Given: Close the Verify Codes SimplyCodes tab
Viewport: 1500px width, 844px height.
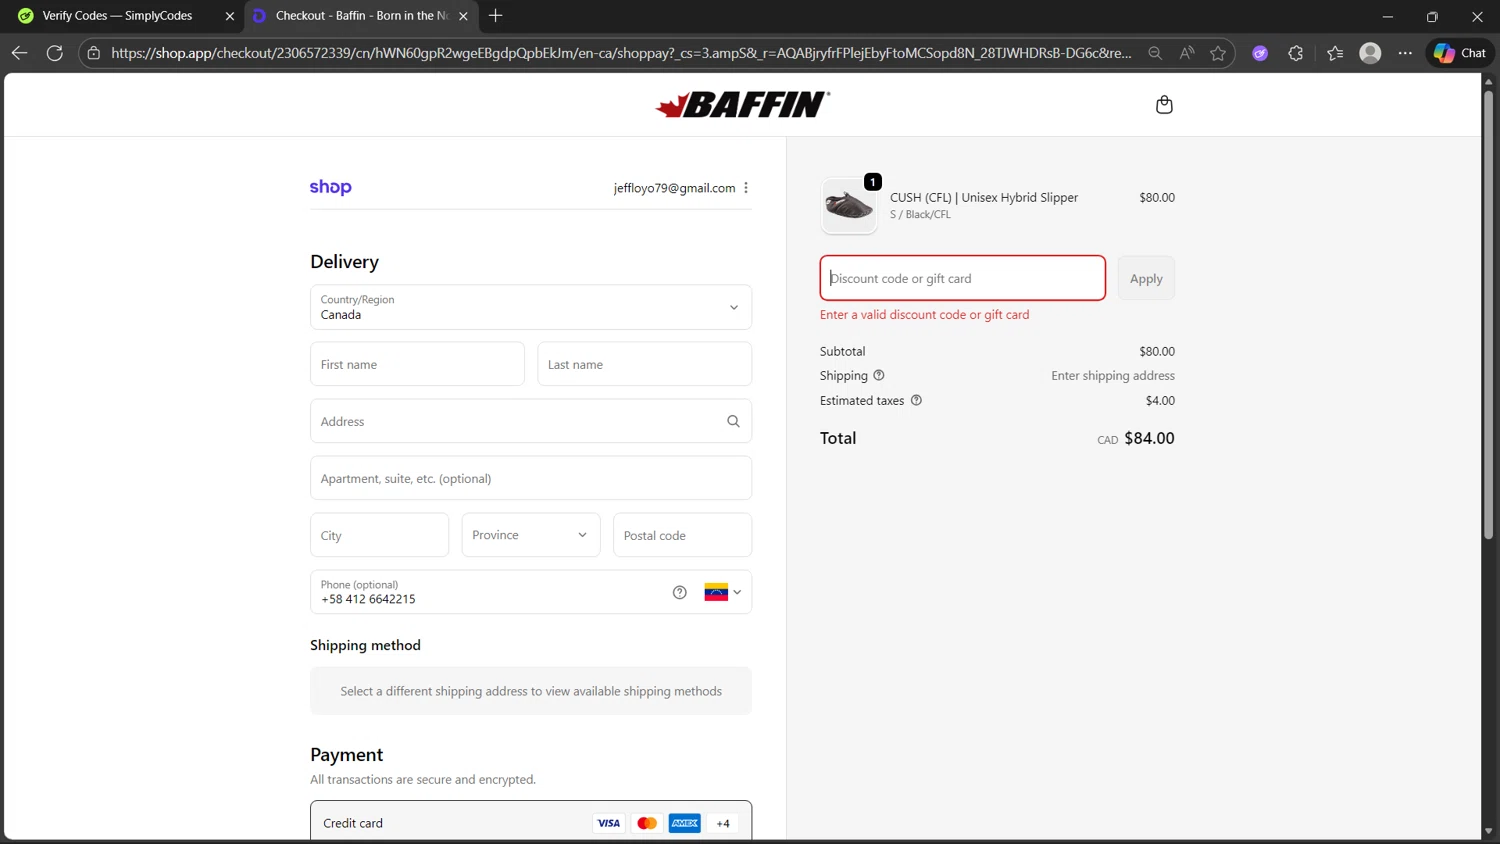Looking at the screenshot, I should tap(229, 16).
